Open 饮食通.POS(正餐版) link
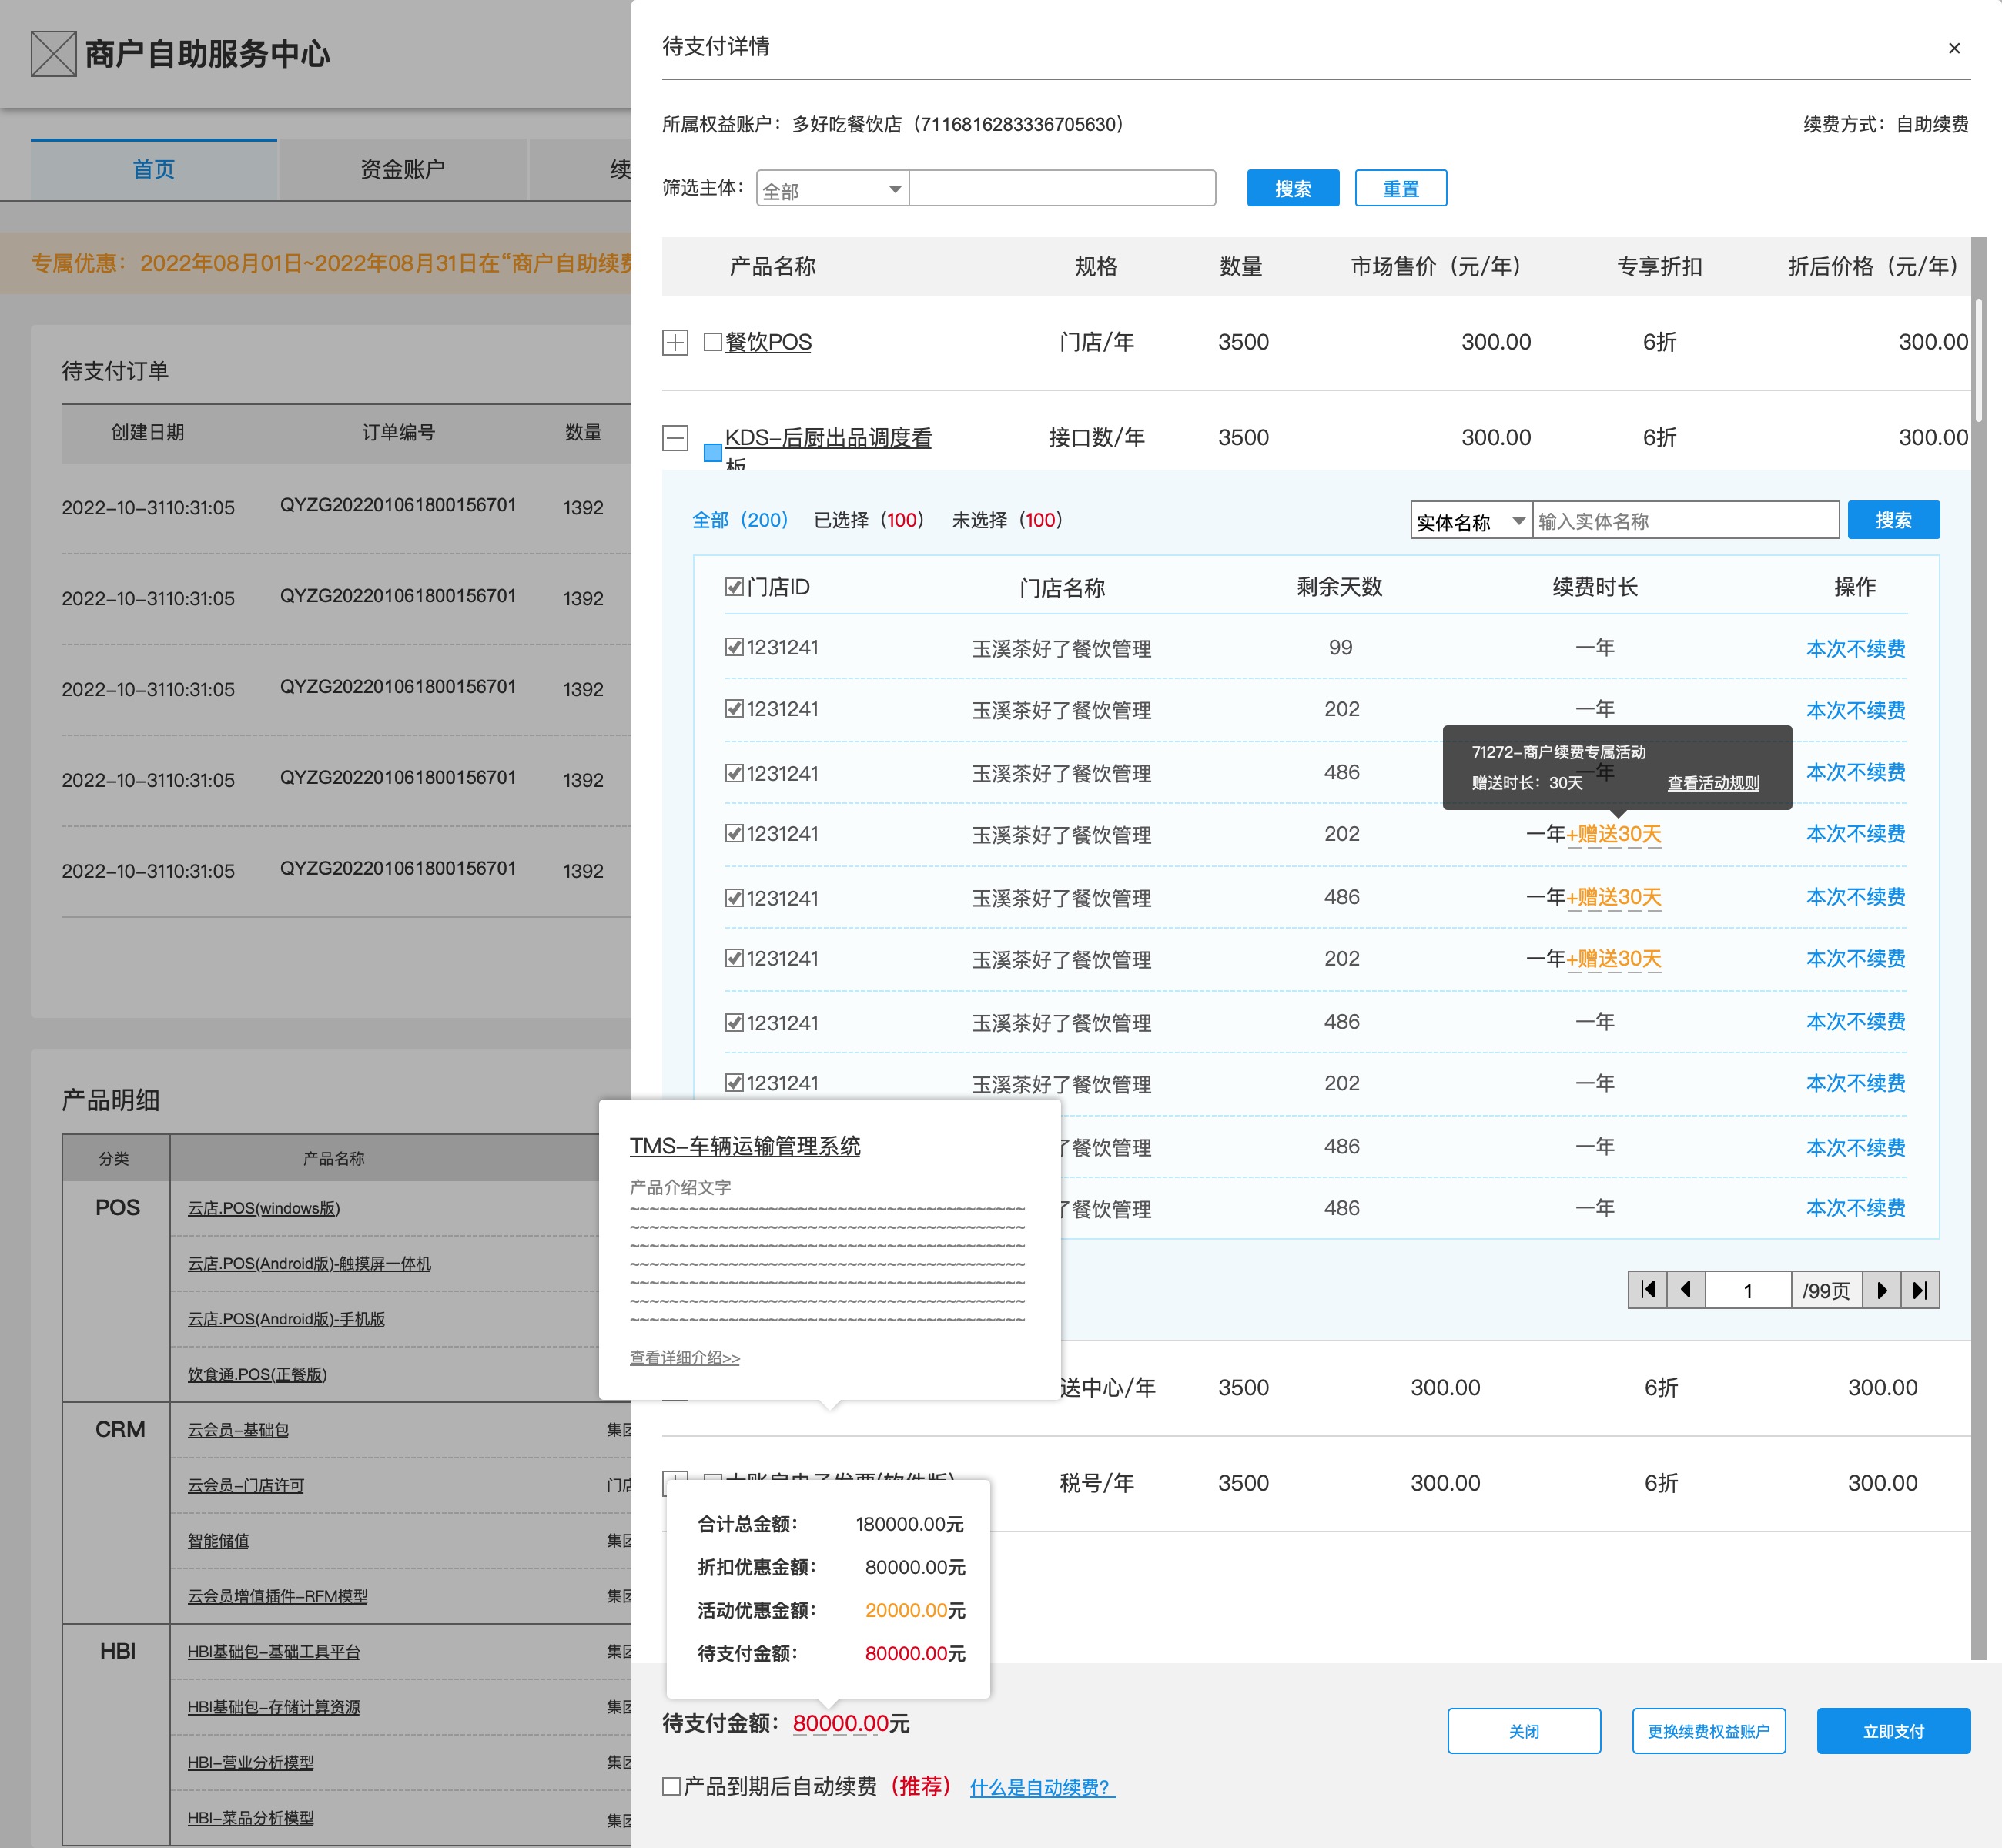Image resolution: width=2002 pixels, height=1848 pixels. point(257,1375)
